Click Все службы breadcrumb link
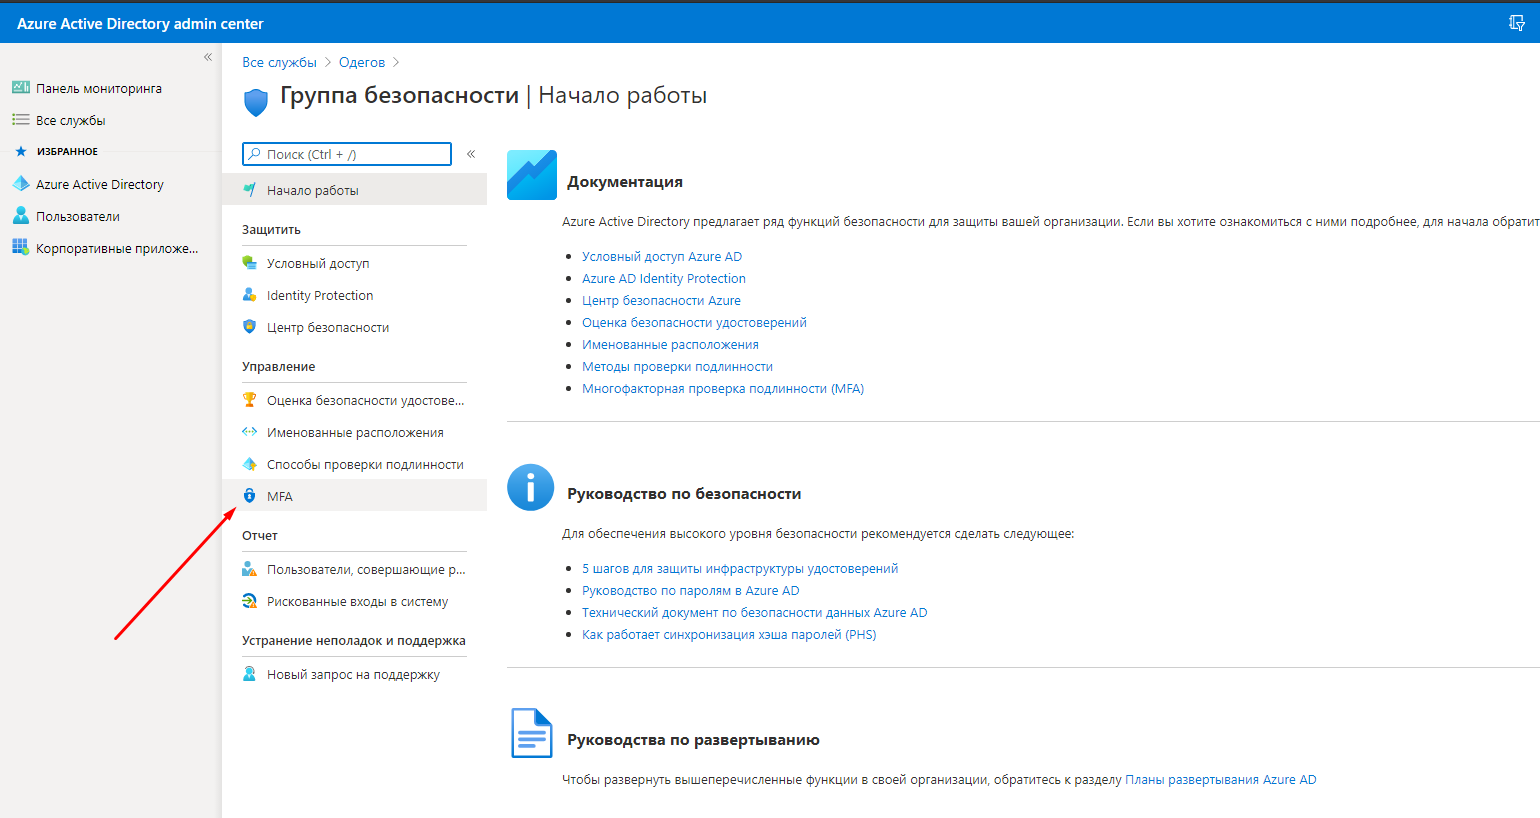This screenshot has width=1540, height=818. pyautogui.click(x=279, y=62)
